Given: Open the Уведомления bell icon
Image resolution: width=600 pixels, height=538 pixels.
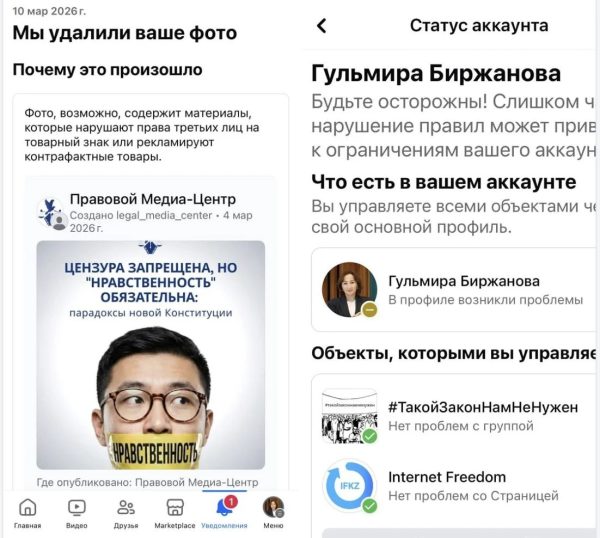Looking at the screenshot, I should [224, 507].
